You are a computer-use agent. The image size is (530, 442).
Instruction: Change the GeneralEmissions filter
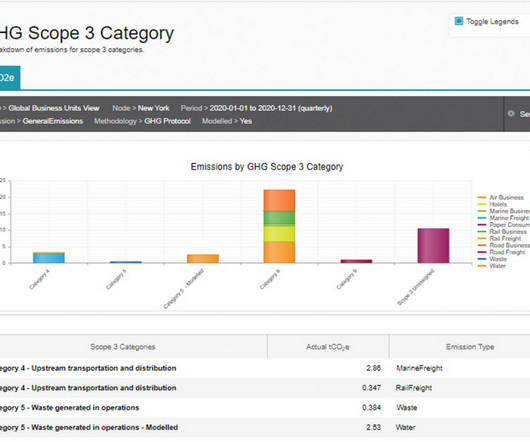[x=53, y=121]
